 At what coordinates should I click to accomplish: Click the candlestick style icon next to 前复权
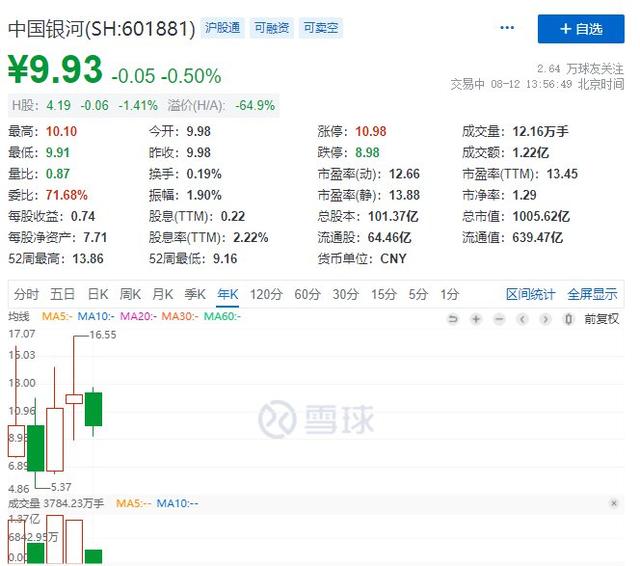568,319
